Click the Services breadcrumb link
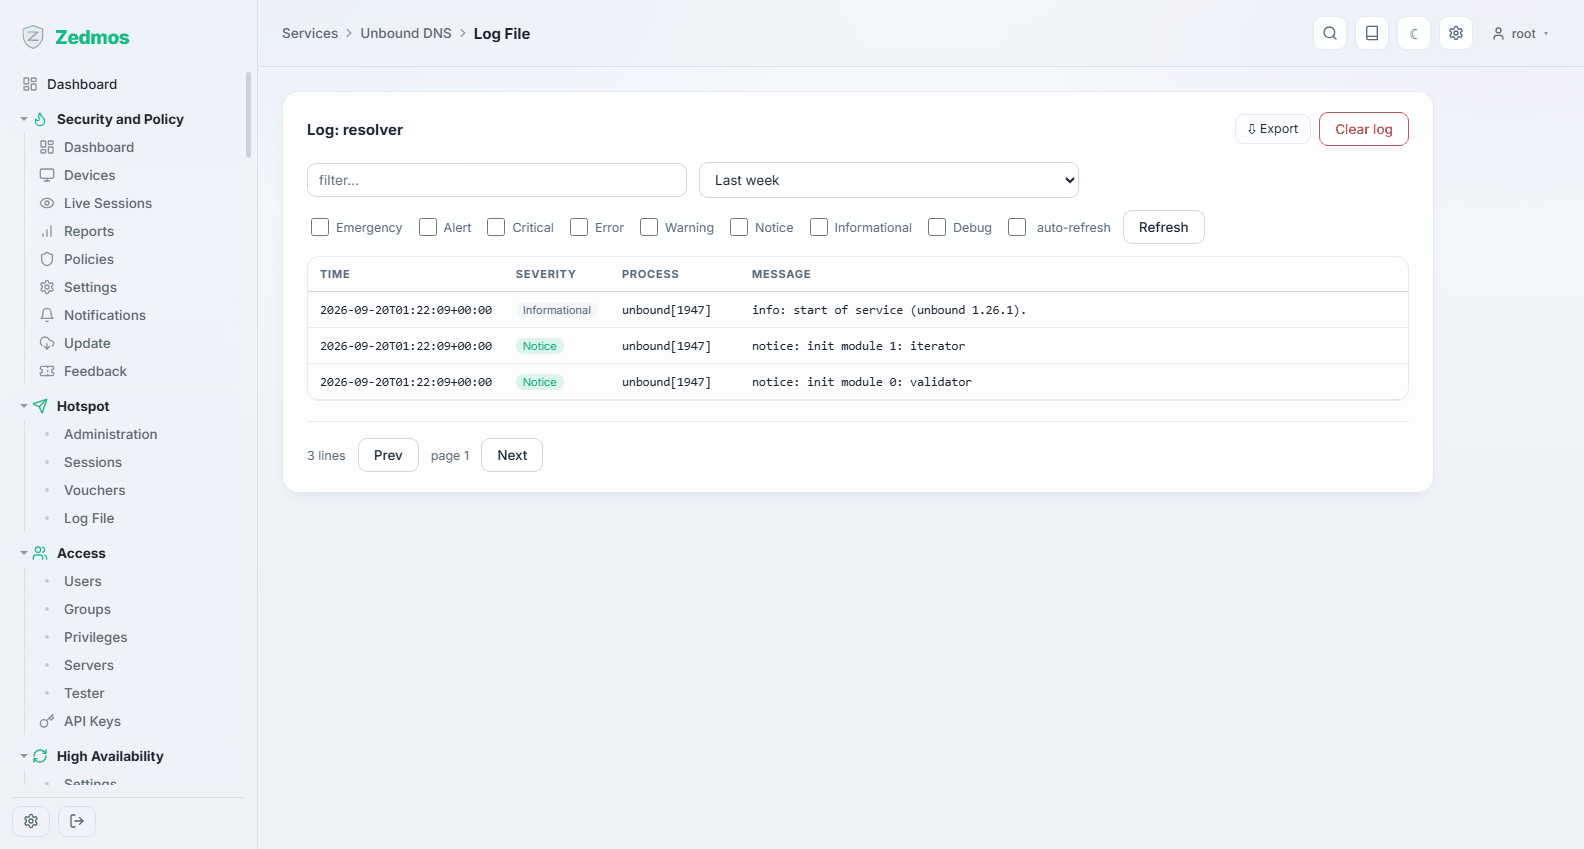Viewport: 1584px width, 849px height. pyautogui.click(x=310, y=33)
